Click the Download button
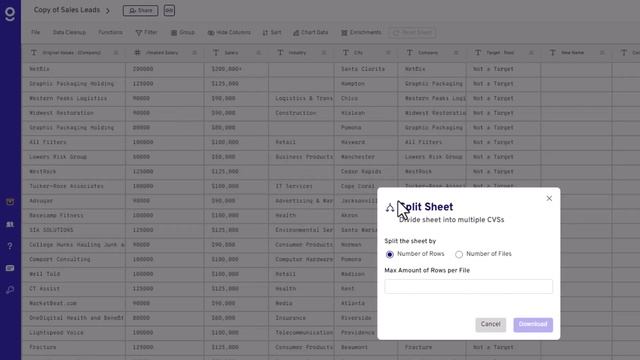The height and width of the screenshot is (360, 640). click(533, 324)
